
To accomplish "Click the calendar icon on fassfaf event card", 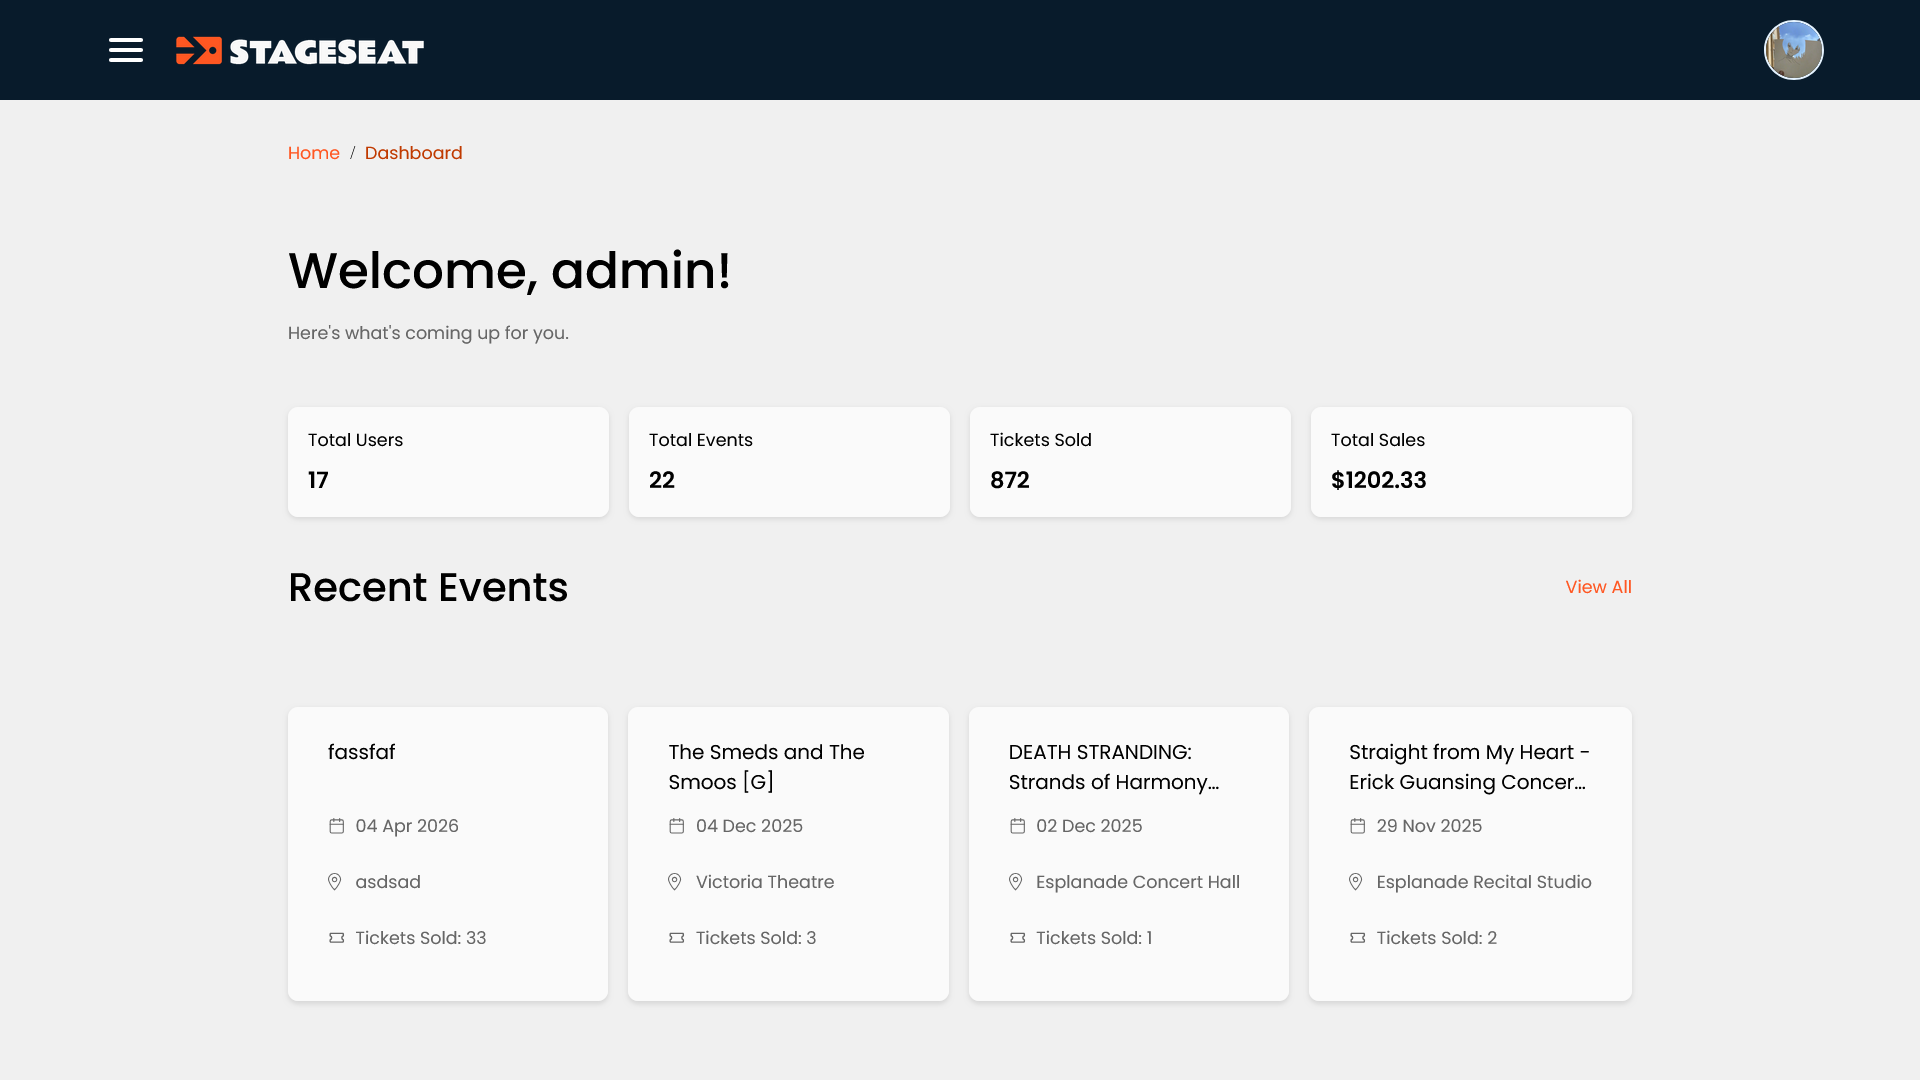I will coord(337,826).
